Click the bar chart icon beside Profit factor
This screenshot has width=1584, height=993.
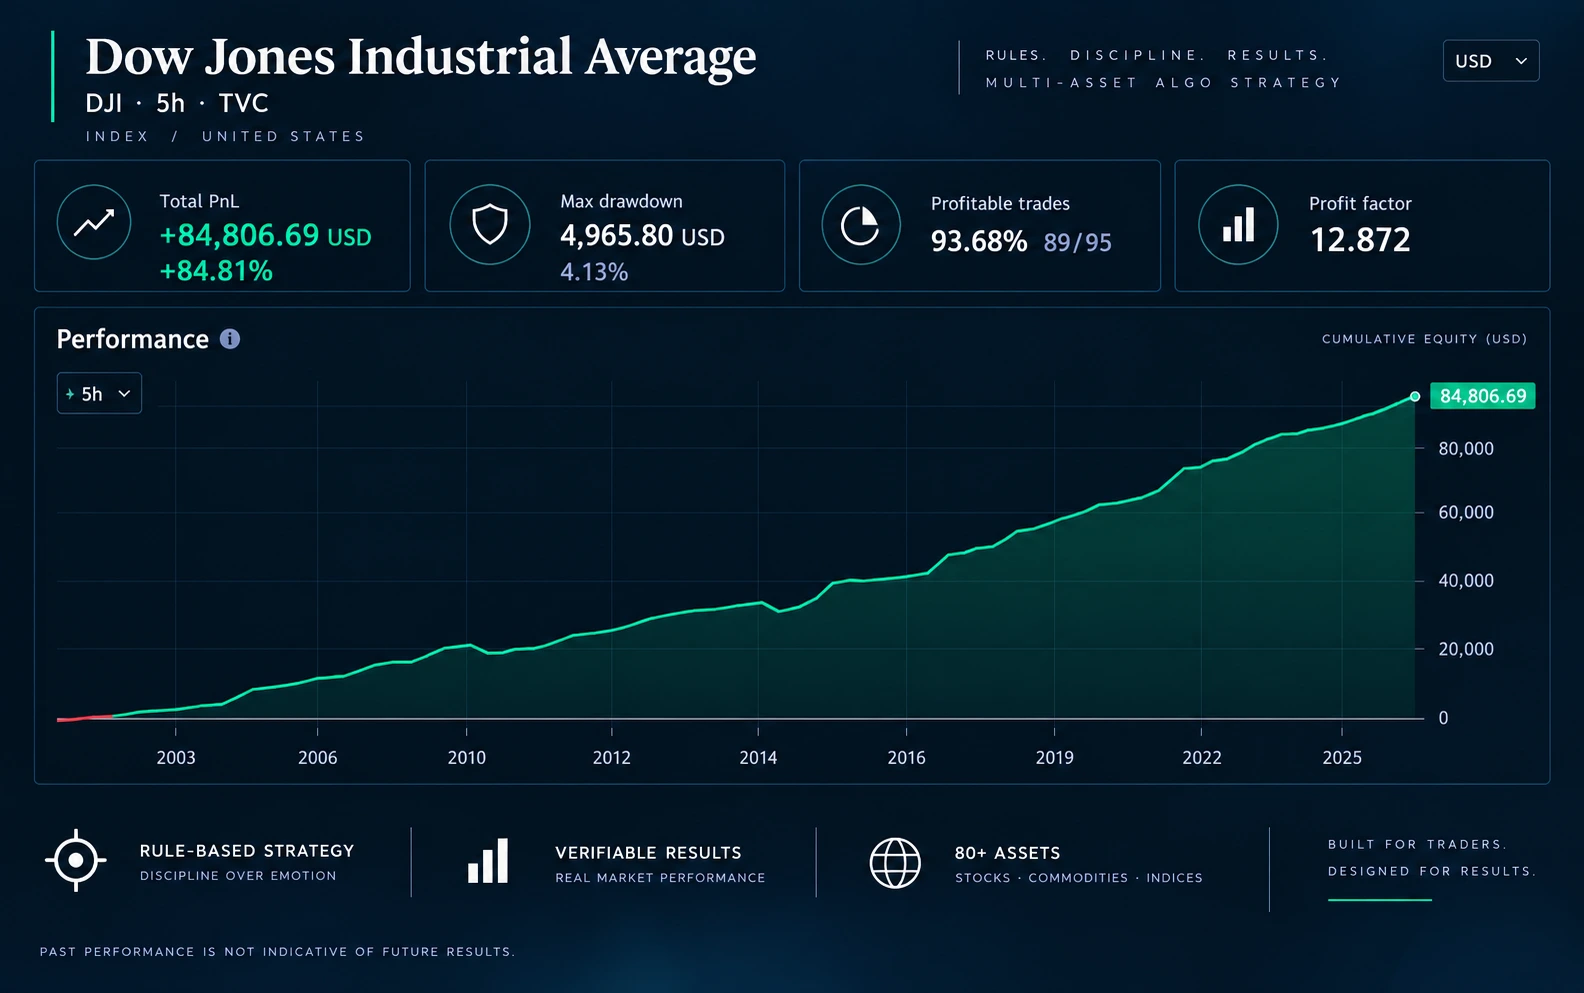(1238, 225)
